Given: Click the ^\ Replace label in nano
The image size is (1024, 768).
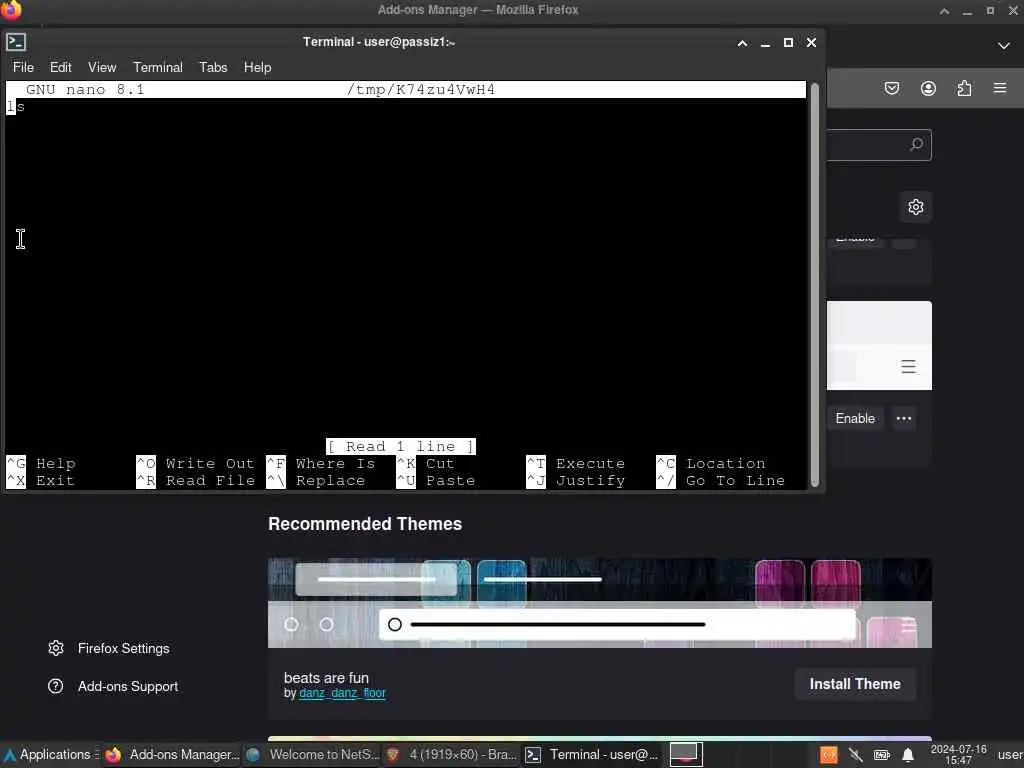Looking at the screenshot, I should pyautogui.click(x=316, y=481).
